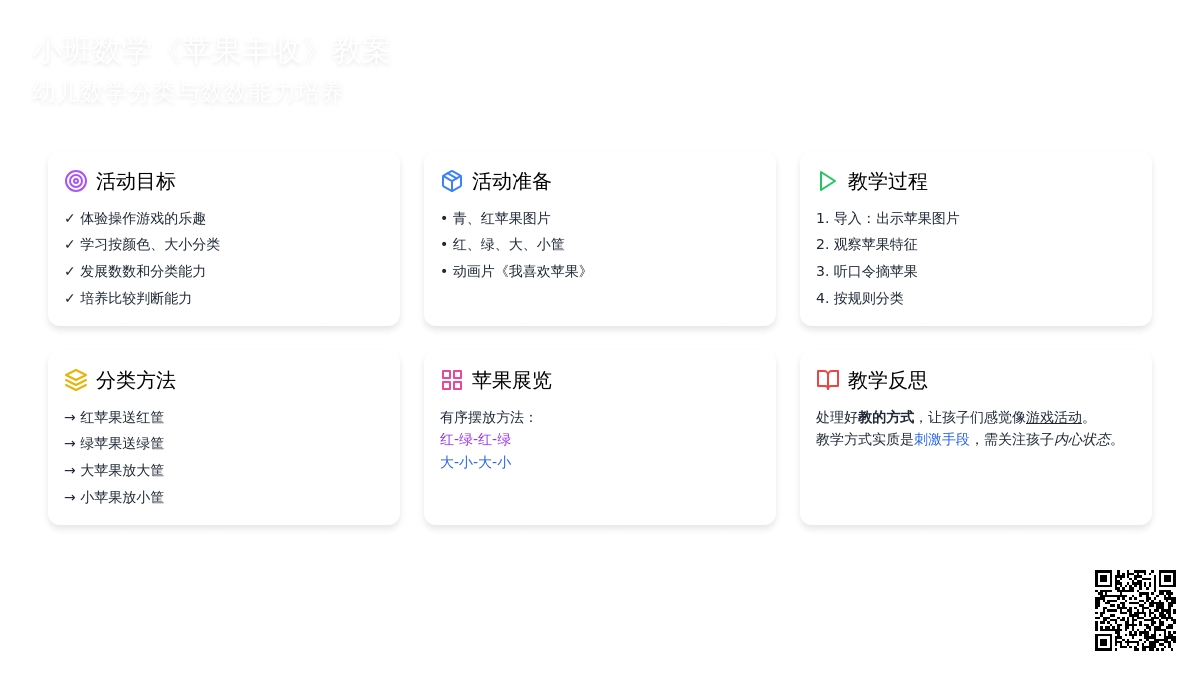The image size is (1200, 675).
Task: Click the 教学反思 card heading
Action: [887, 381]
